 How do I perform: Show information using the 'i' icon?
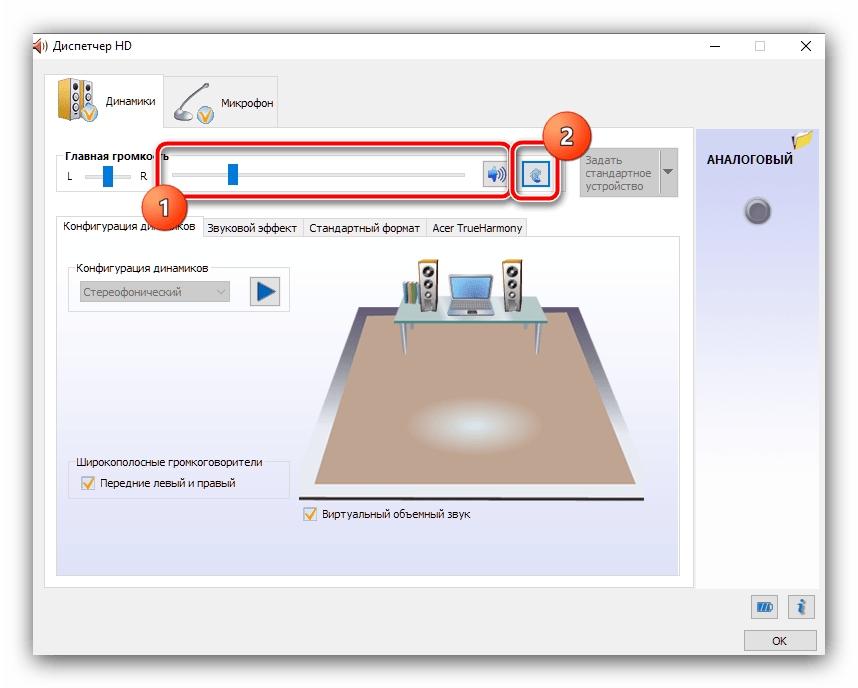point(801,606)
